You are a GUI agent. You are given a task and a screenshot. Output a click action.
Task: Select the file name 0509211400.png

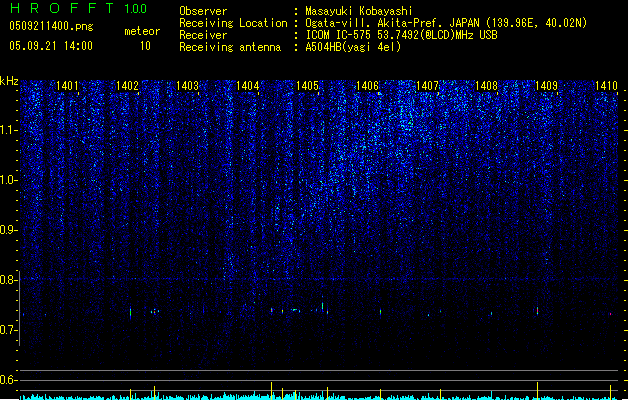click(x=51, y=26)
